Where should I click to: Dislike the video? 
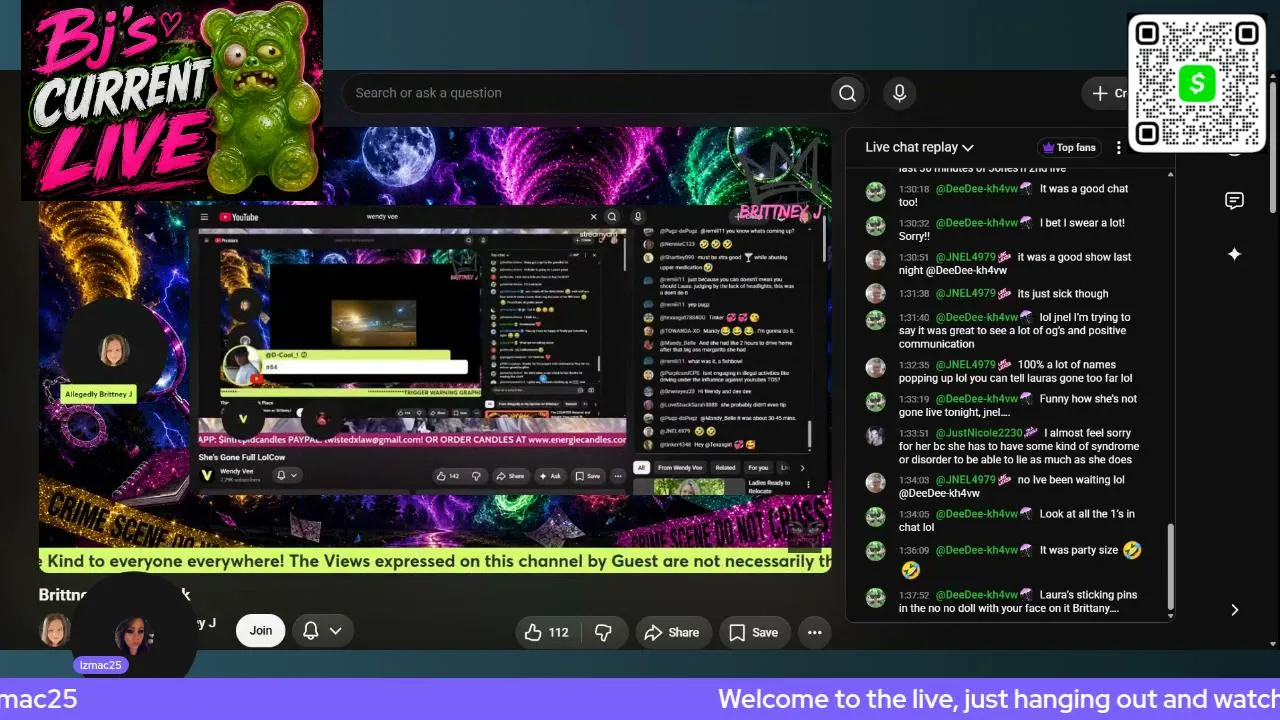coord(603,632)
